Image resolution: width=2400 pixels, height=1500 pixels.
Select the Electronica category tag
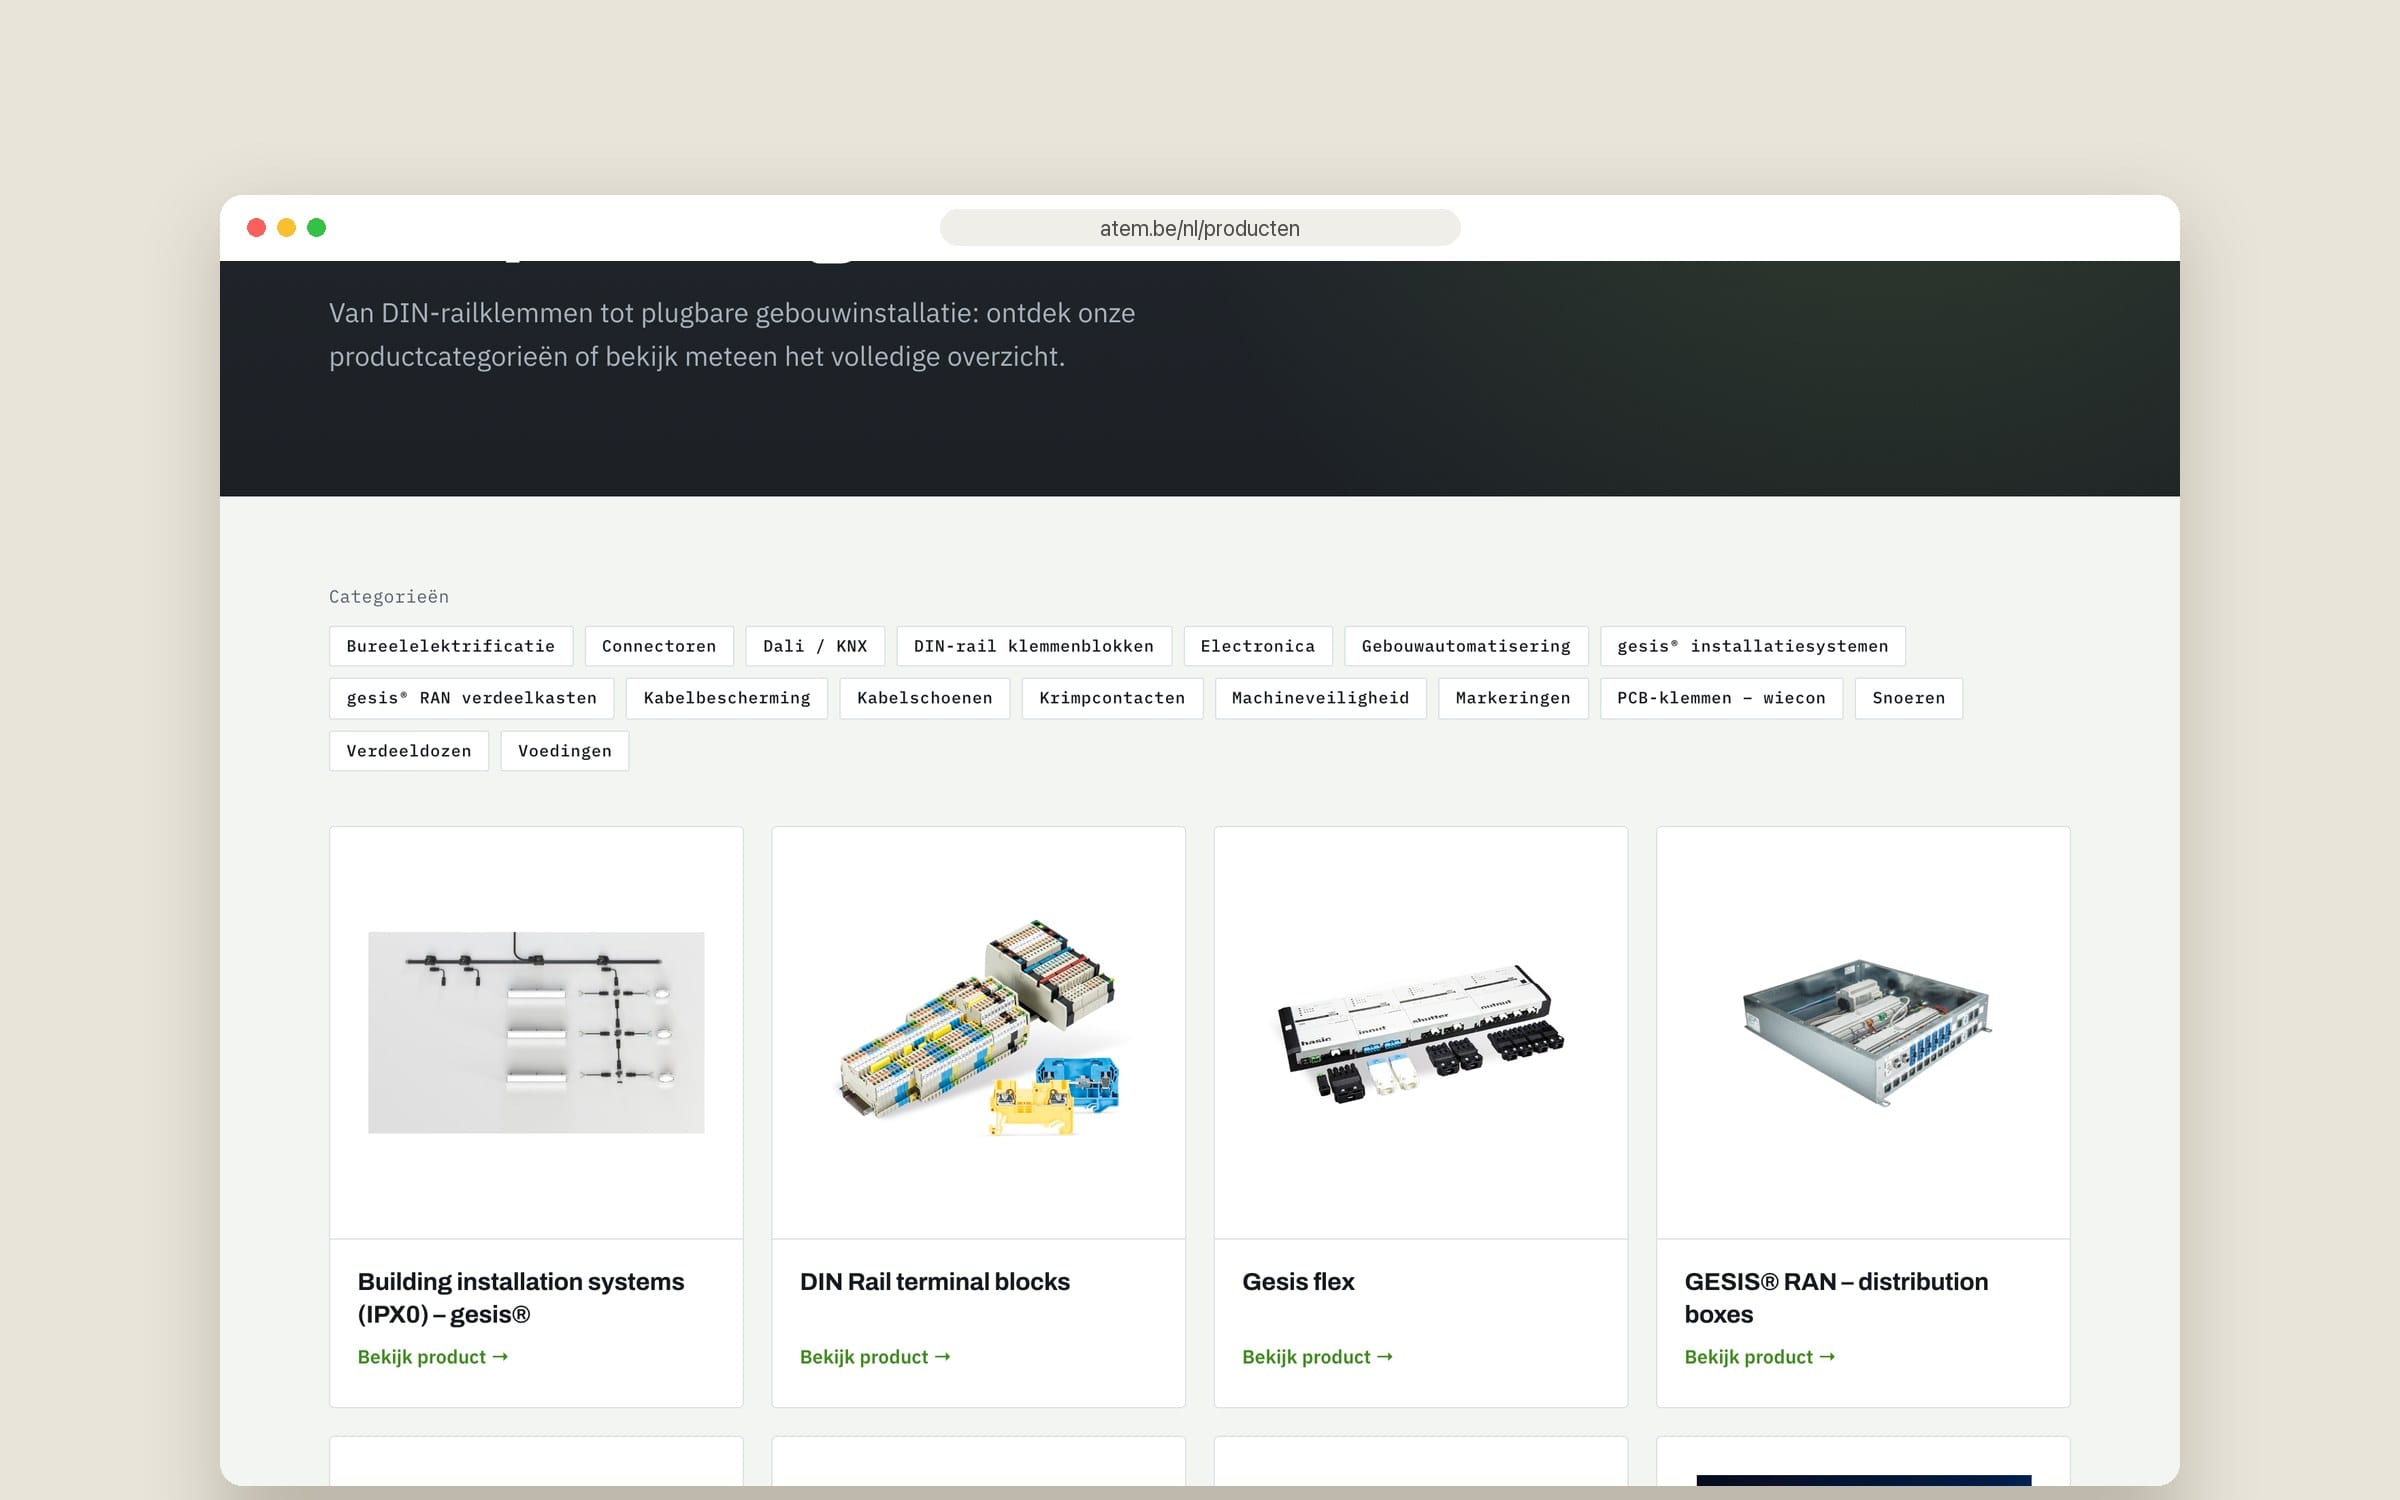tap(1258, 646)
